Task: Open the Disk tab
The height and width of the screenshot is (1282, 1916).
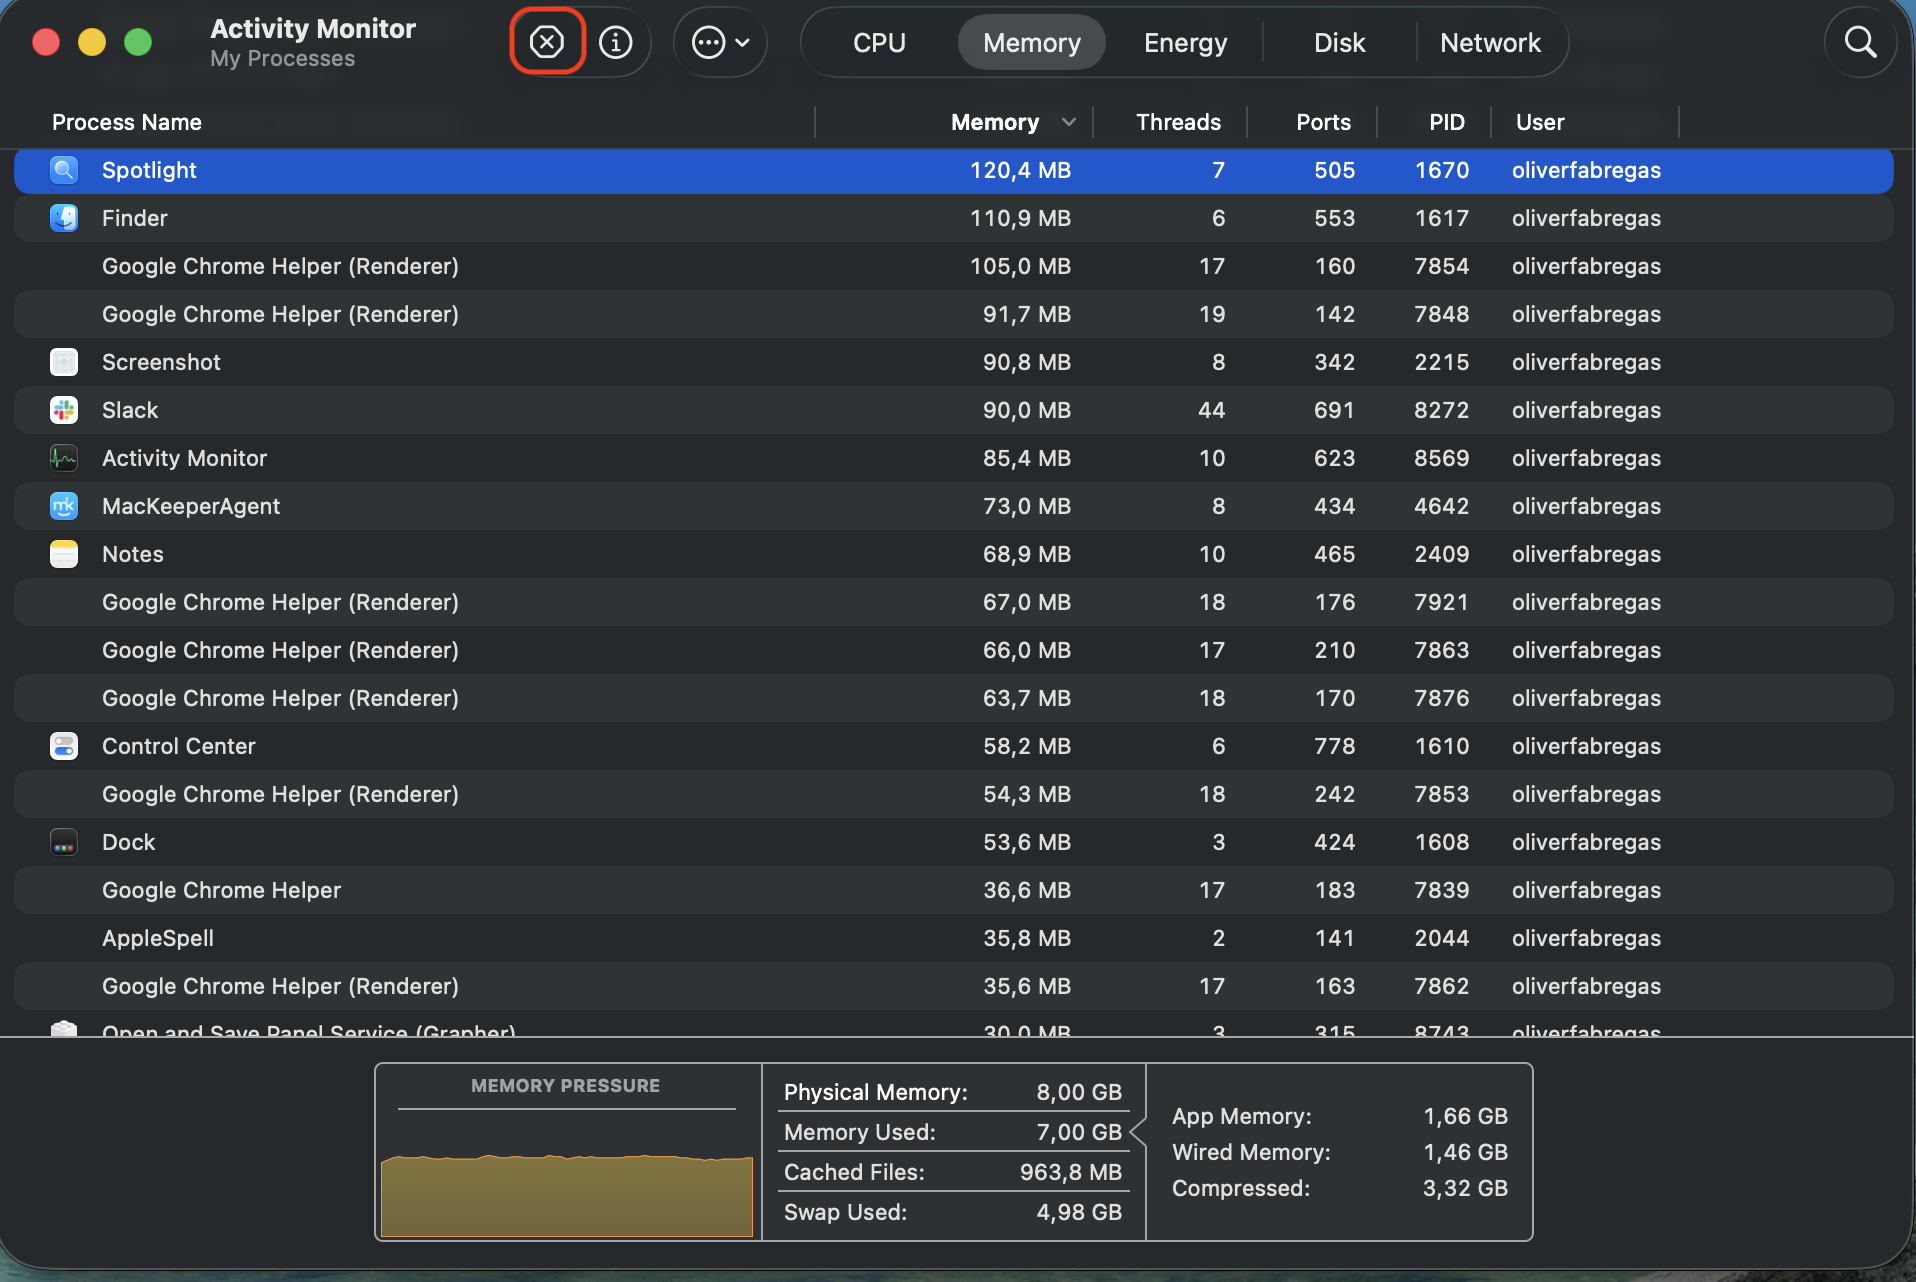Action: [1339, 43]
